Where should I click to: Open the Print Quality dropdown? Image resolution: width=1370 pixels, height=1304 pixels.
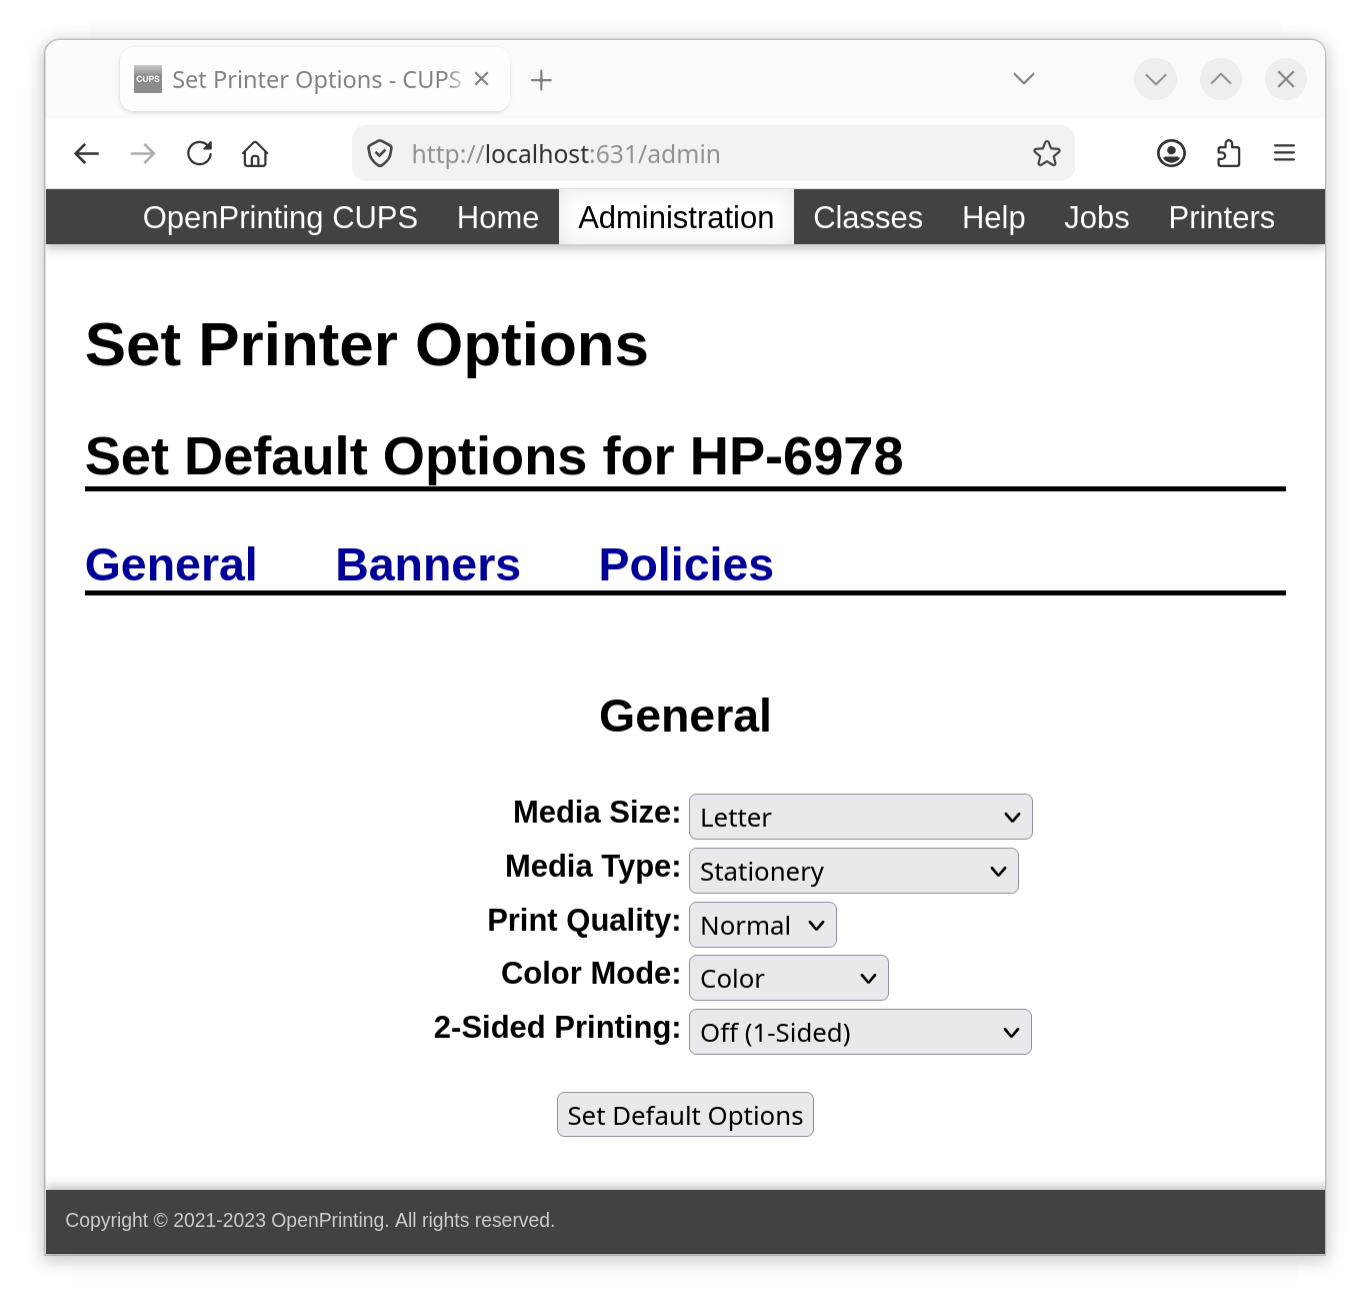761,924
